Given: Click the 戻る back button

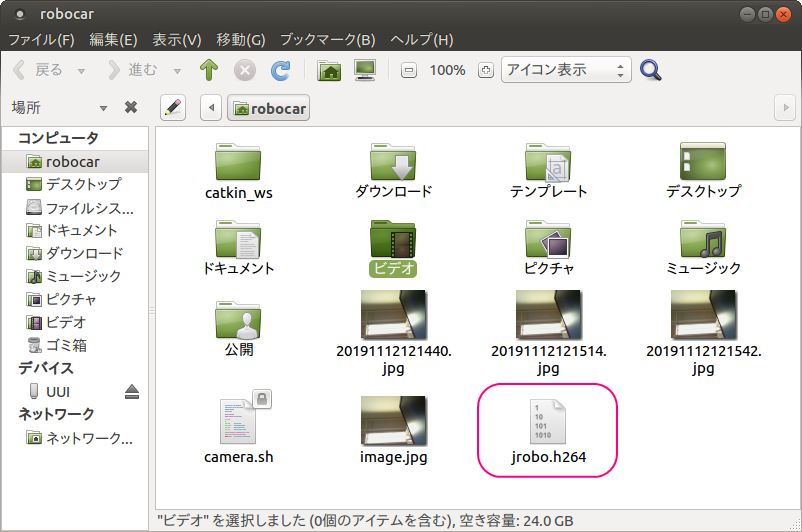Looking at the screenshot, I should tap(38, 70).
